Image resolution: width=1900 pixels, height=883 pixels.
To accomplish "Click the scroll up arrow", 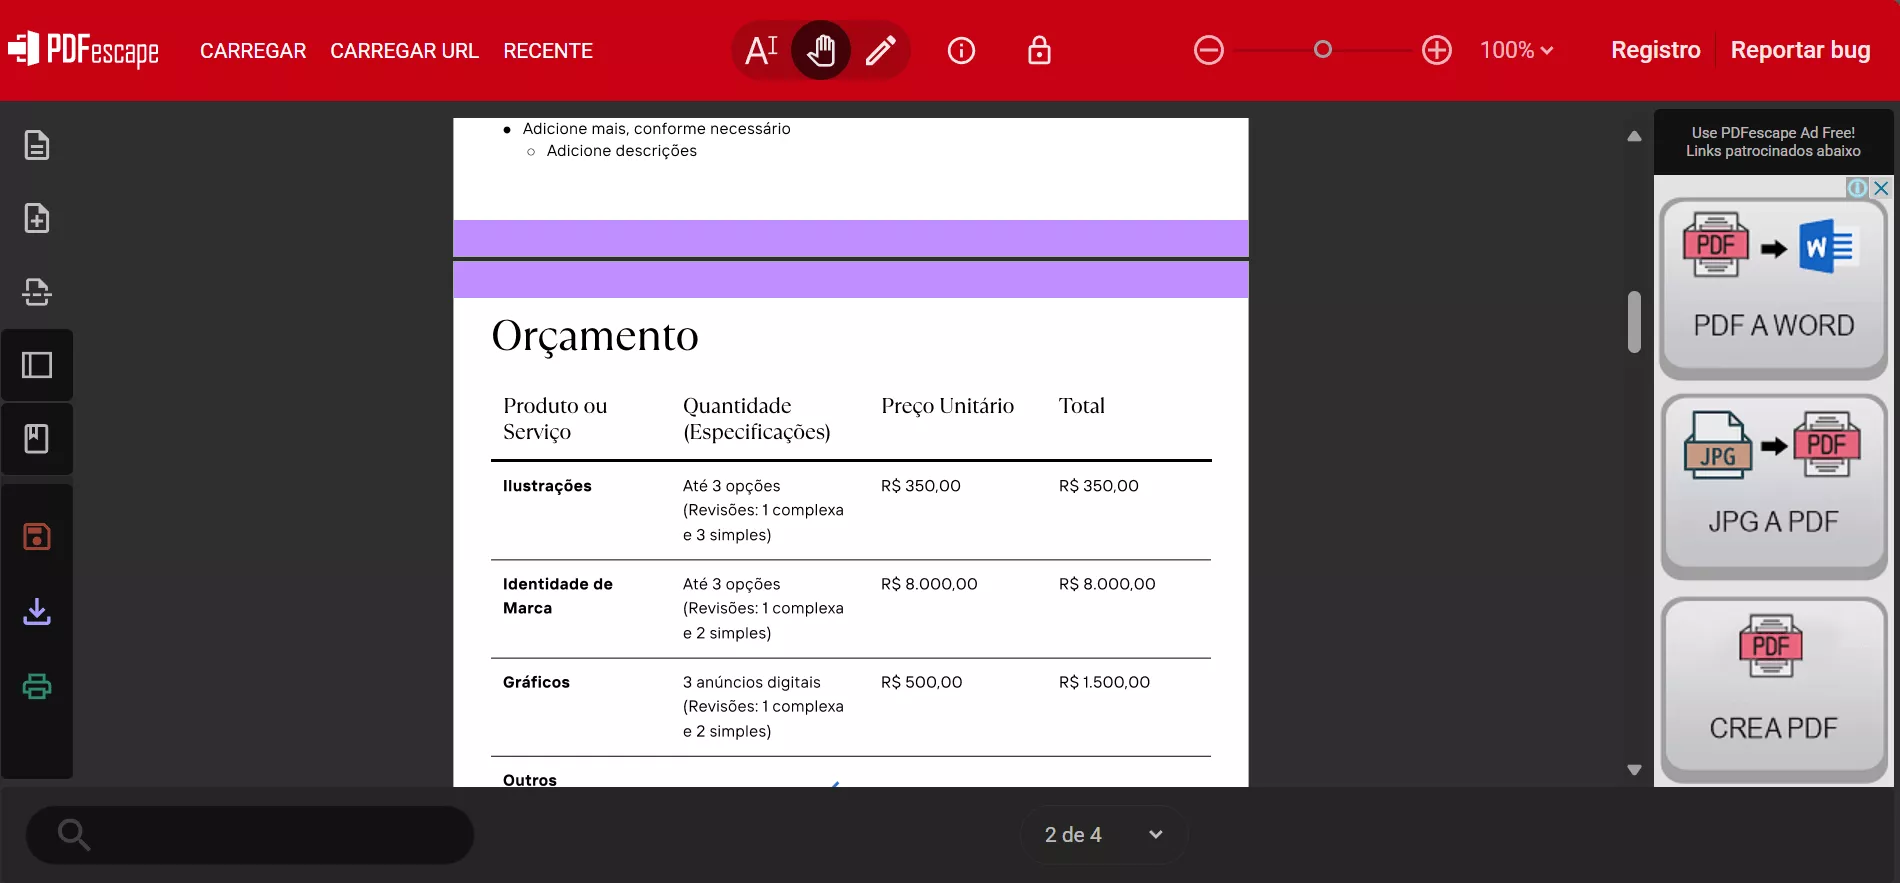I will click(1634, 136).
